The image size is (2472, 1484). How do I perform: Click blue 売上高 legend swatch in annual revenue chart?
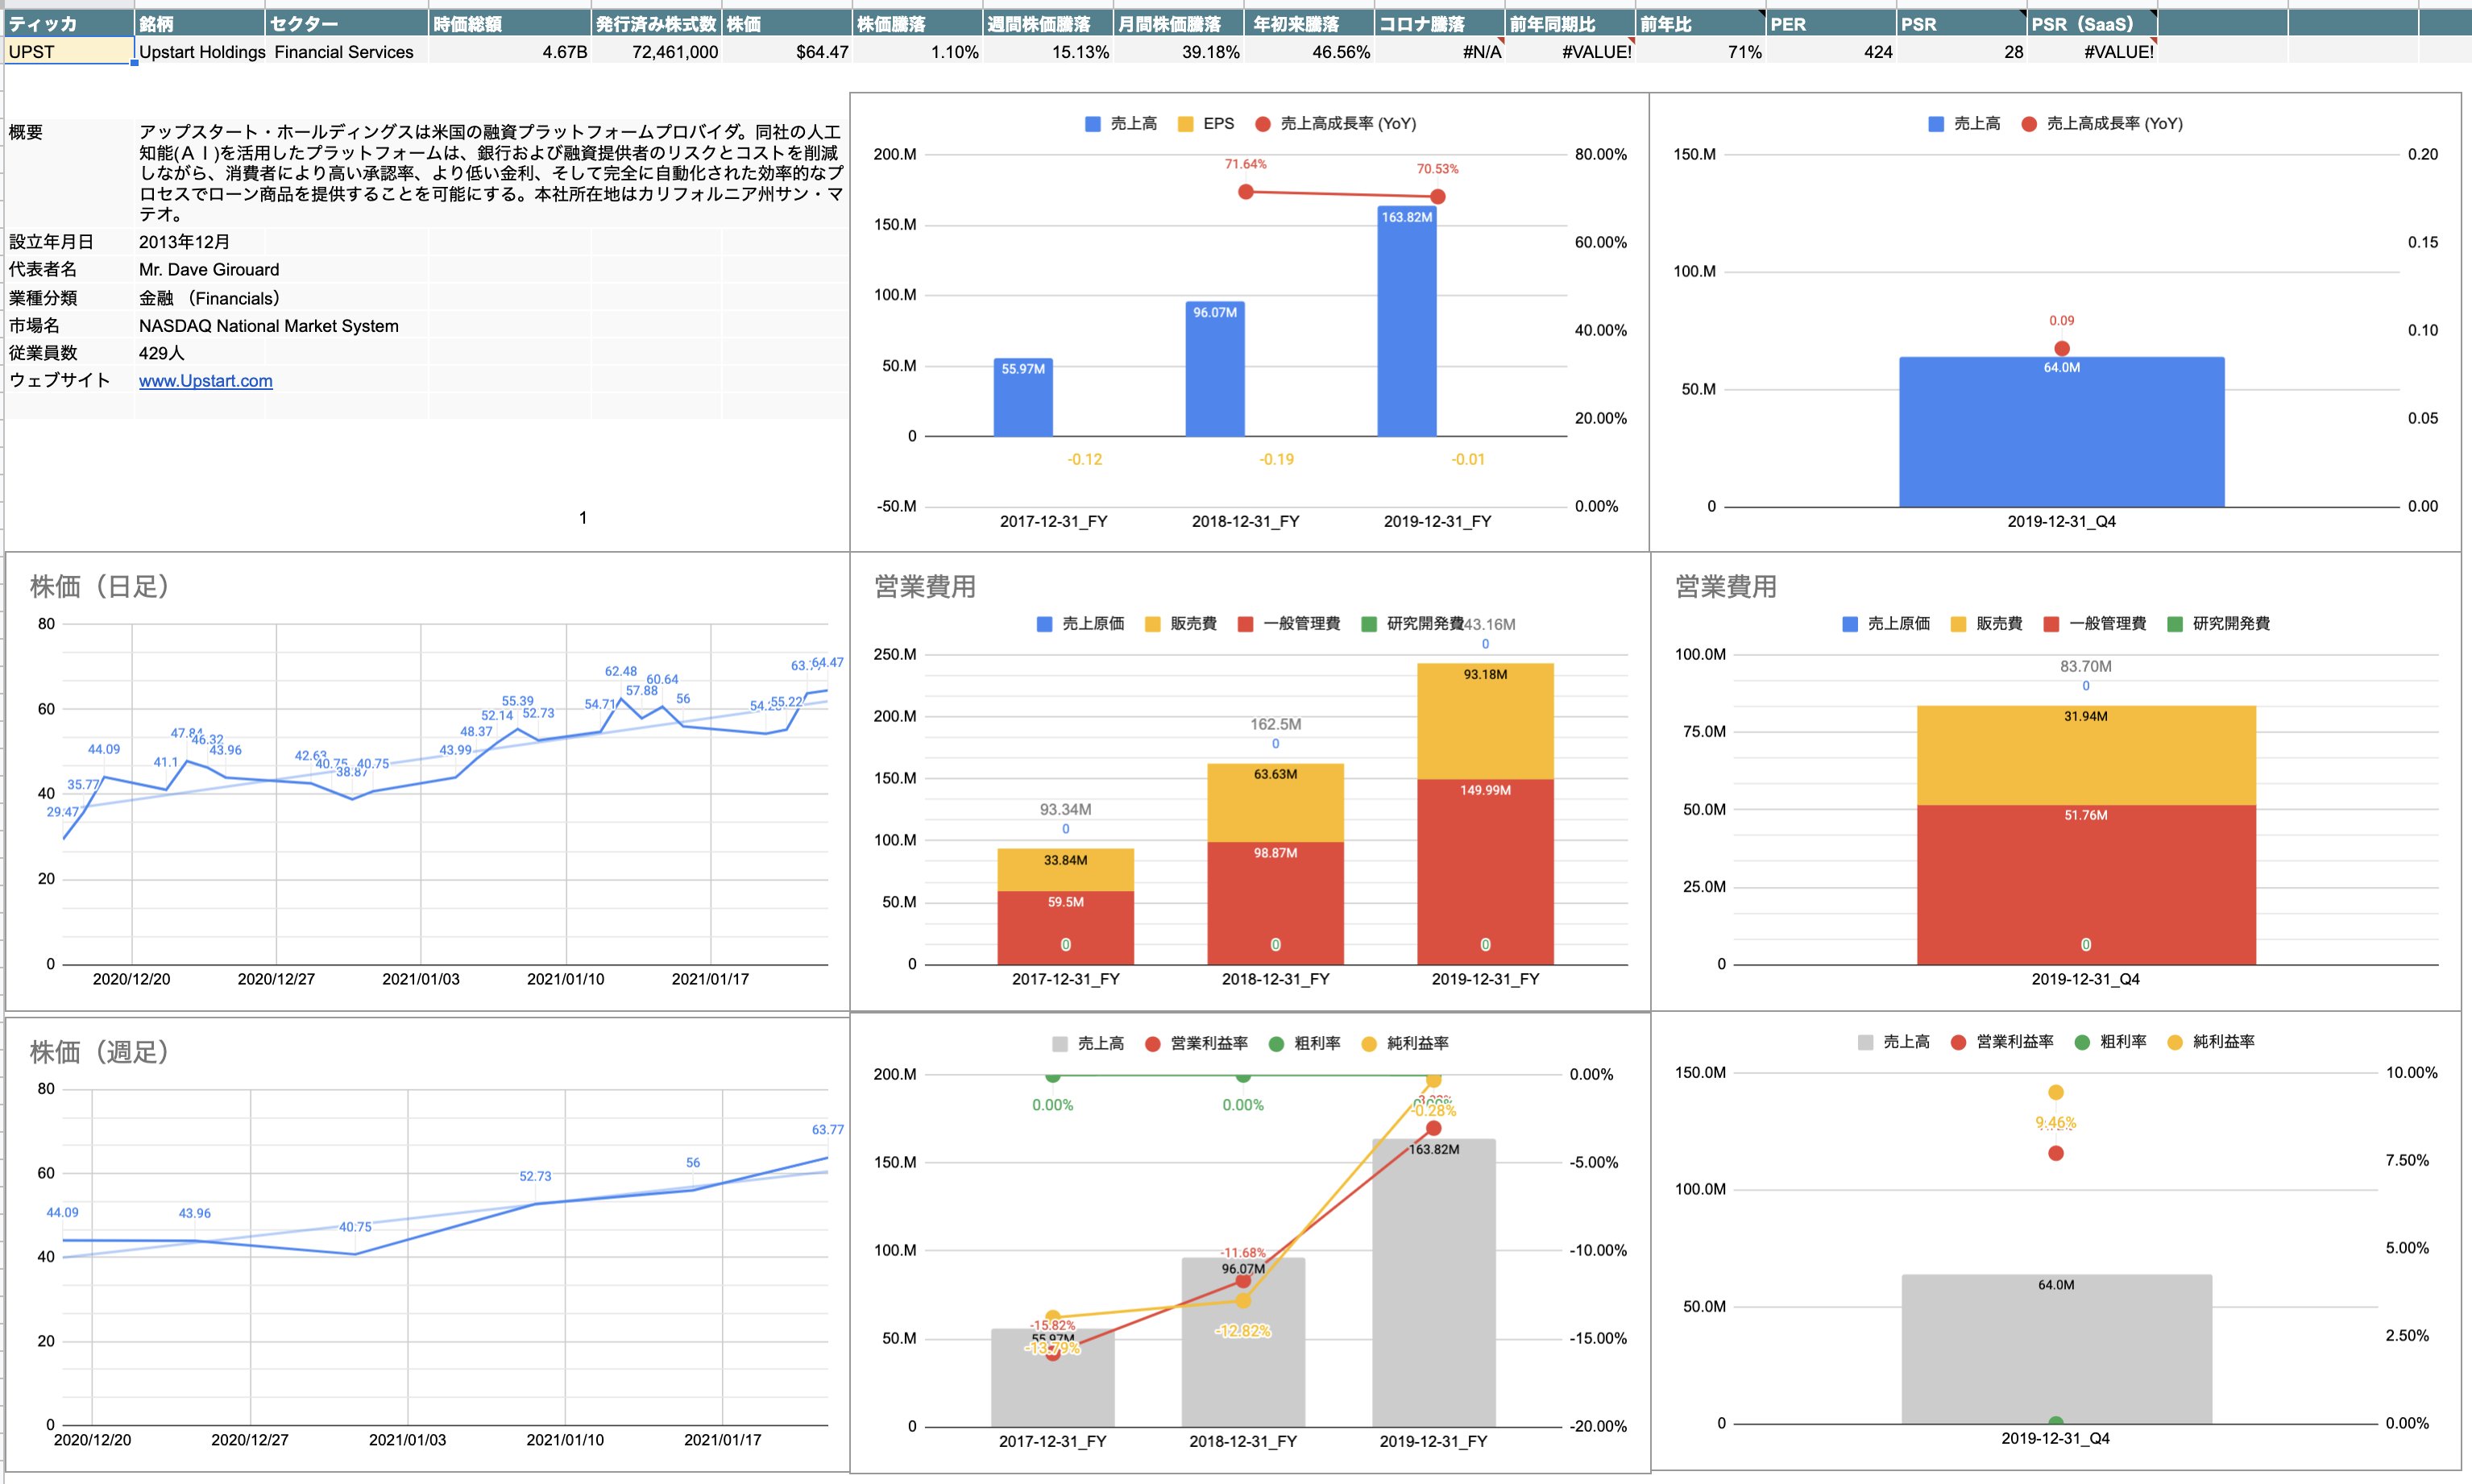coord(1093,124)
